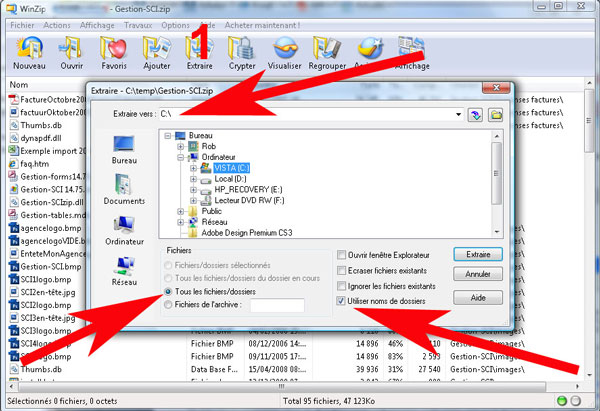This screenshot has width=600, height=411.
Task: Open the Favoris toolbar icon
Action: tap(114, 53)
